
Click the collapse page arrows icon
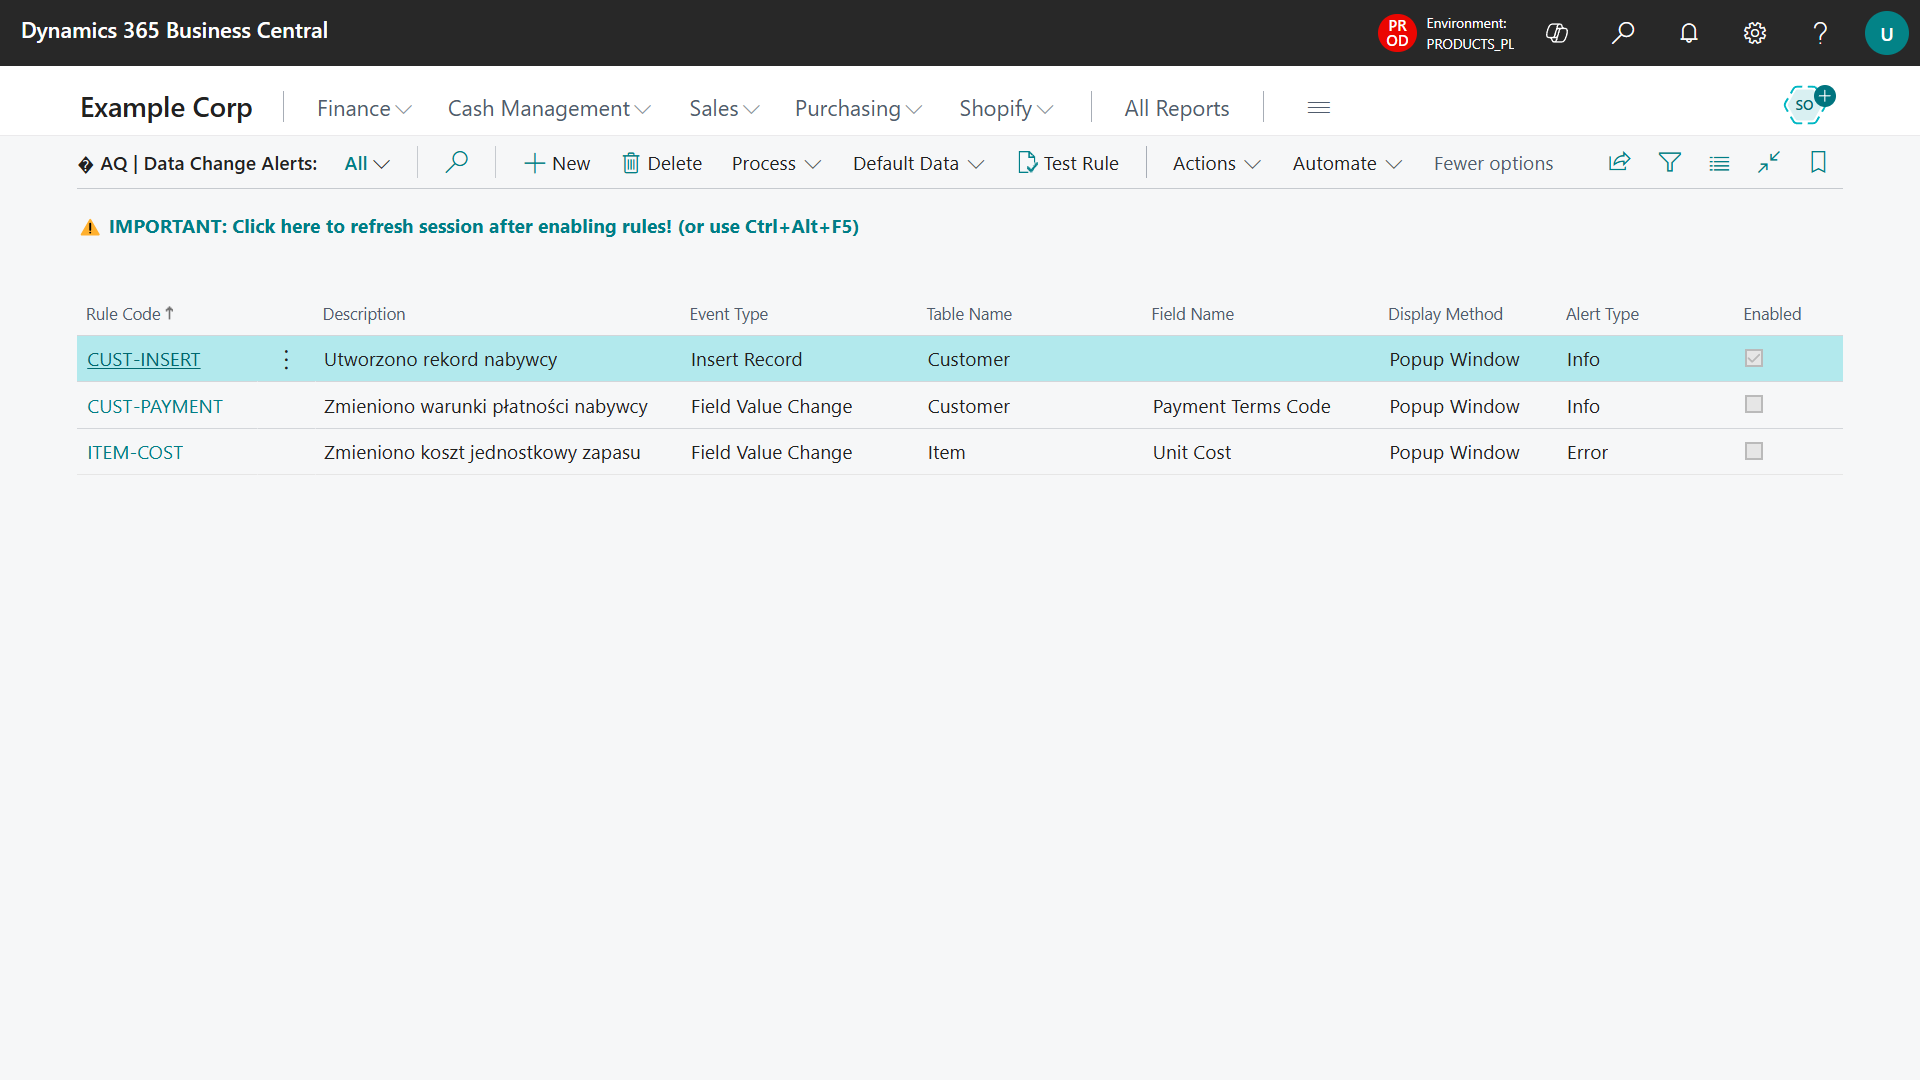(x=1768, y=163)
